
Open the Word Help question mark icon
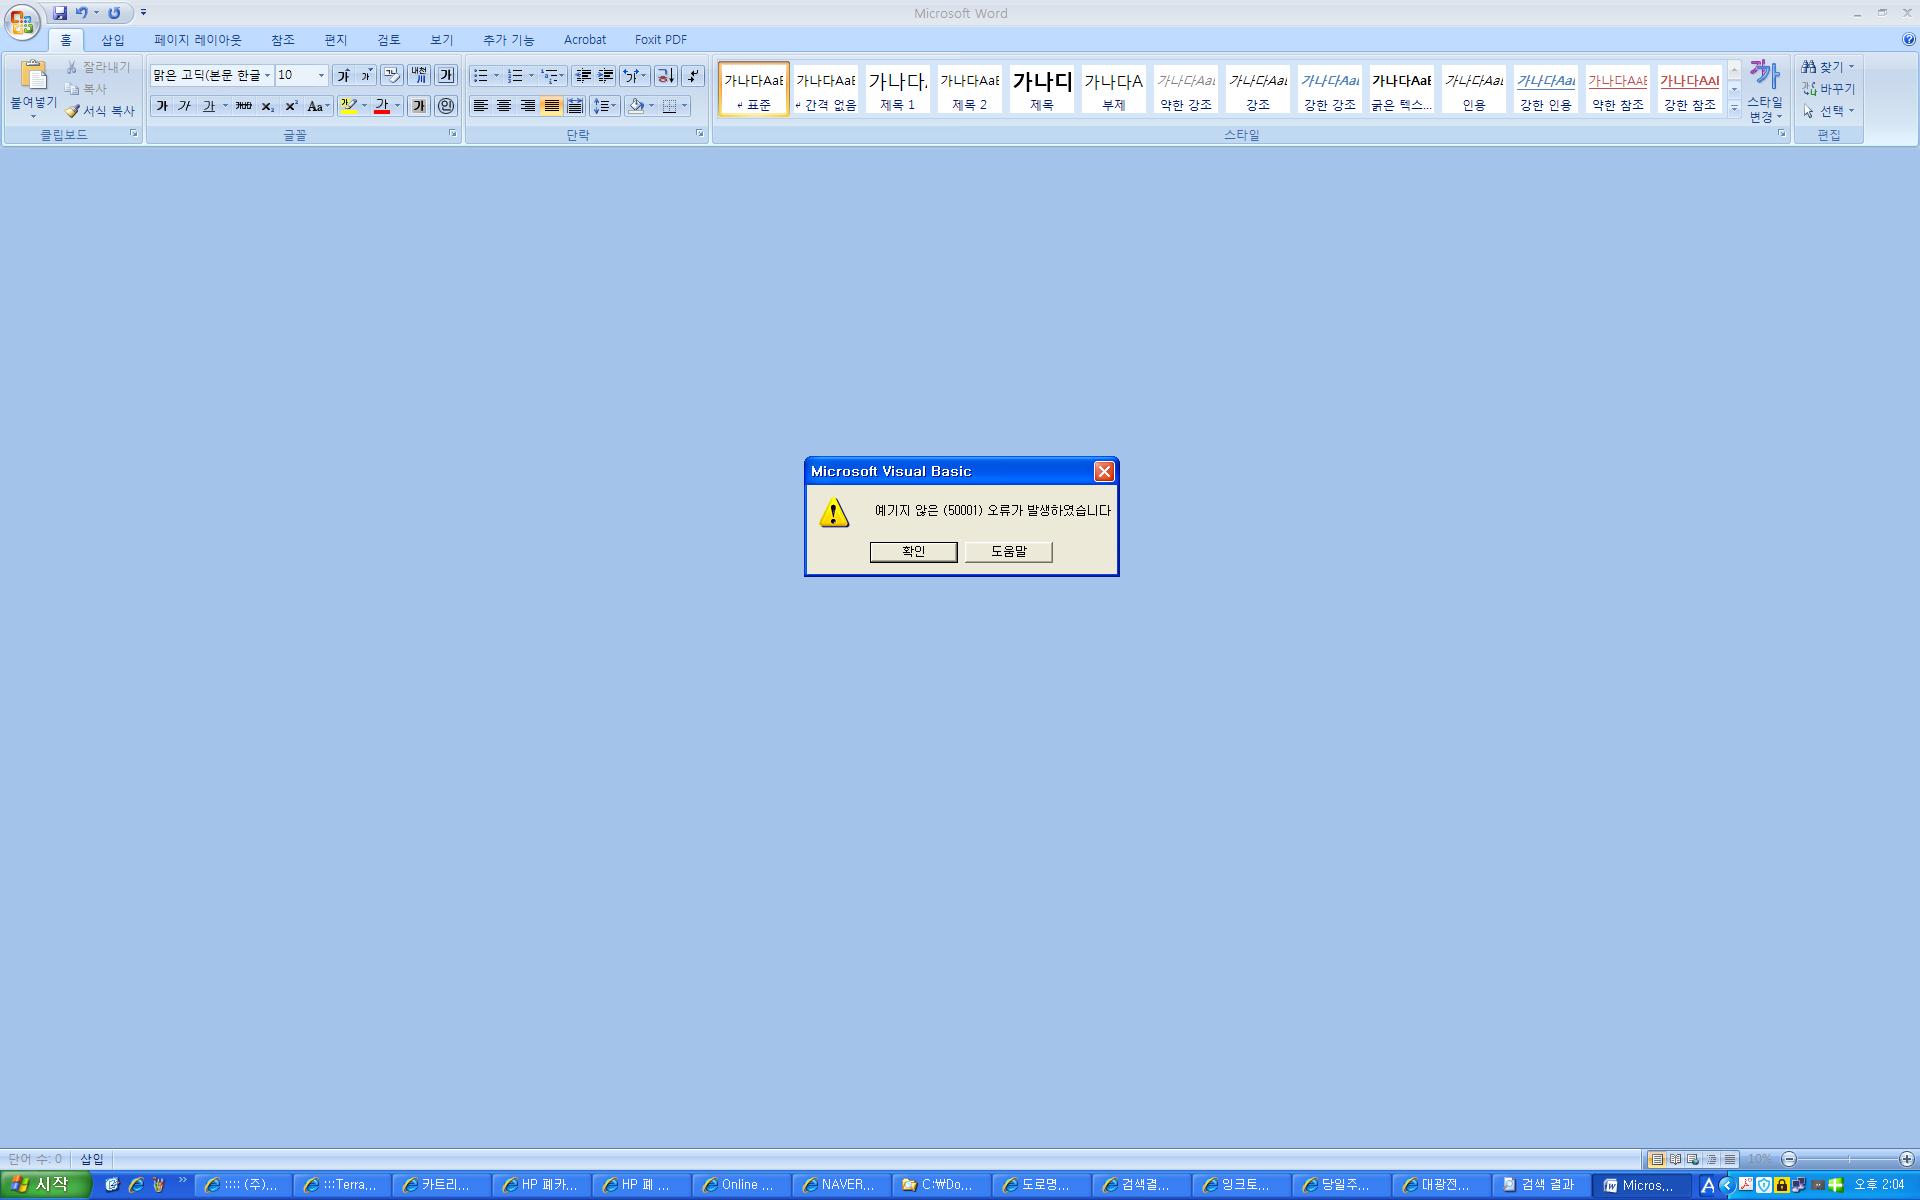pos(1909,40)
